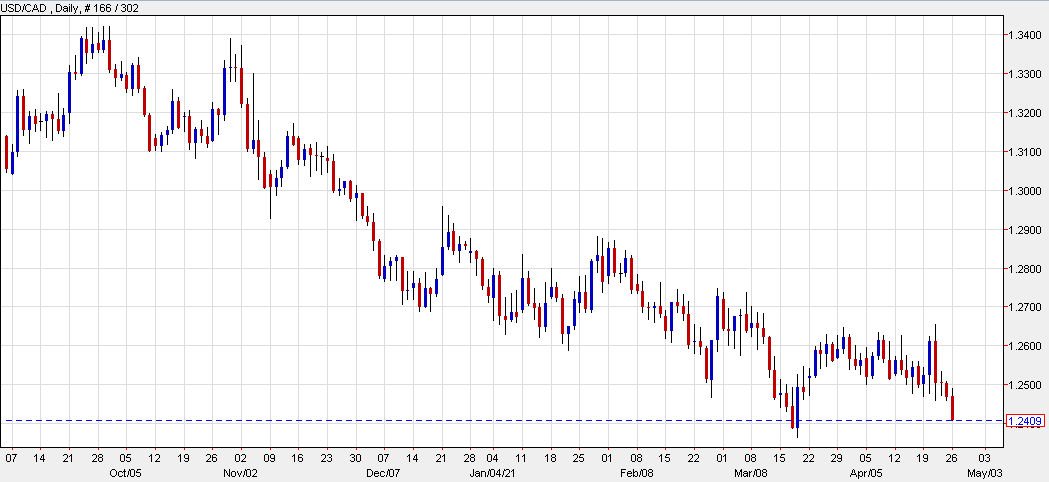The height and width of the screenshot is (482, 1049).
Task: Click the 1.3200 price axis label
Action: click(1026, 112)
